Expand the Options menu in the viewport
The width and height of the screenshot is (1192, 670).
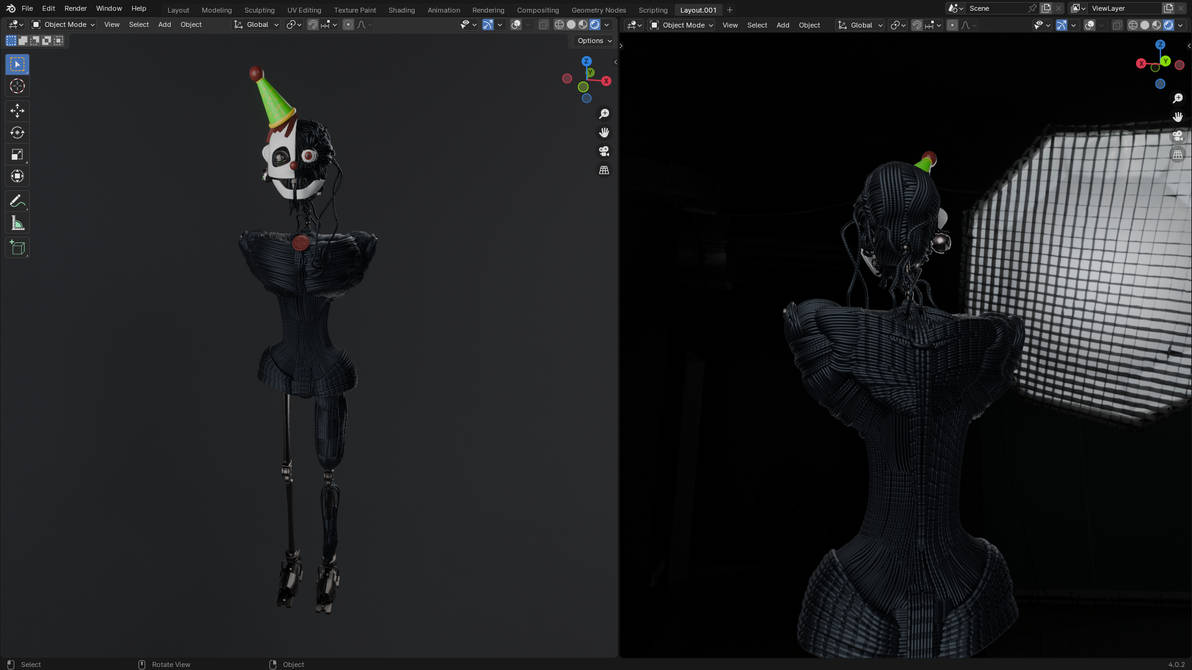592,41
